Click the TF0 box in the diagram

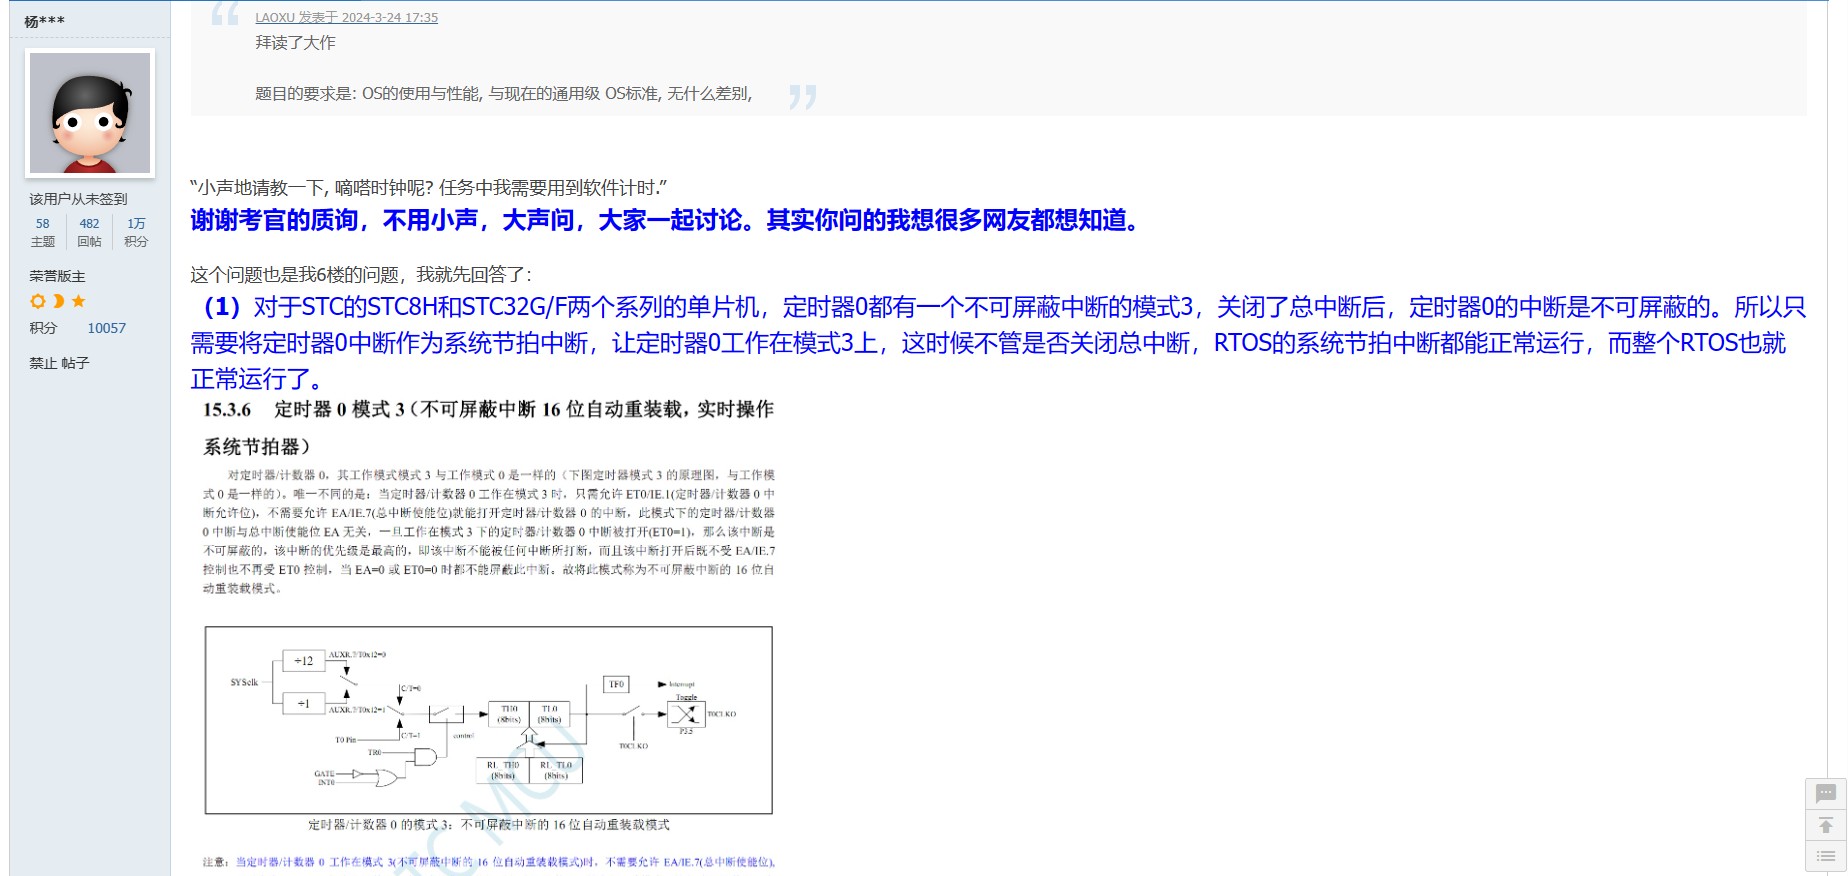click(x=617, y=685)
